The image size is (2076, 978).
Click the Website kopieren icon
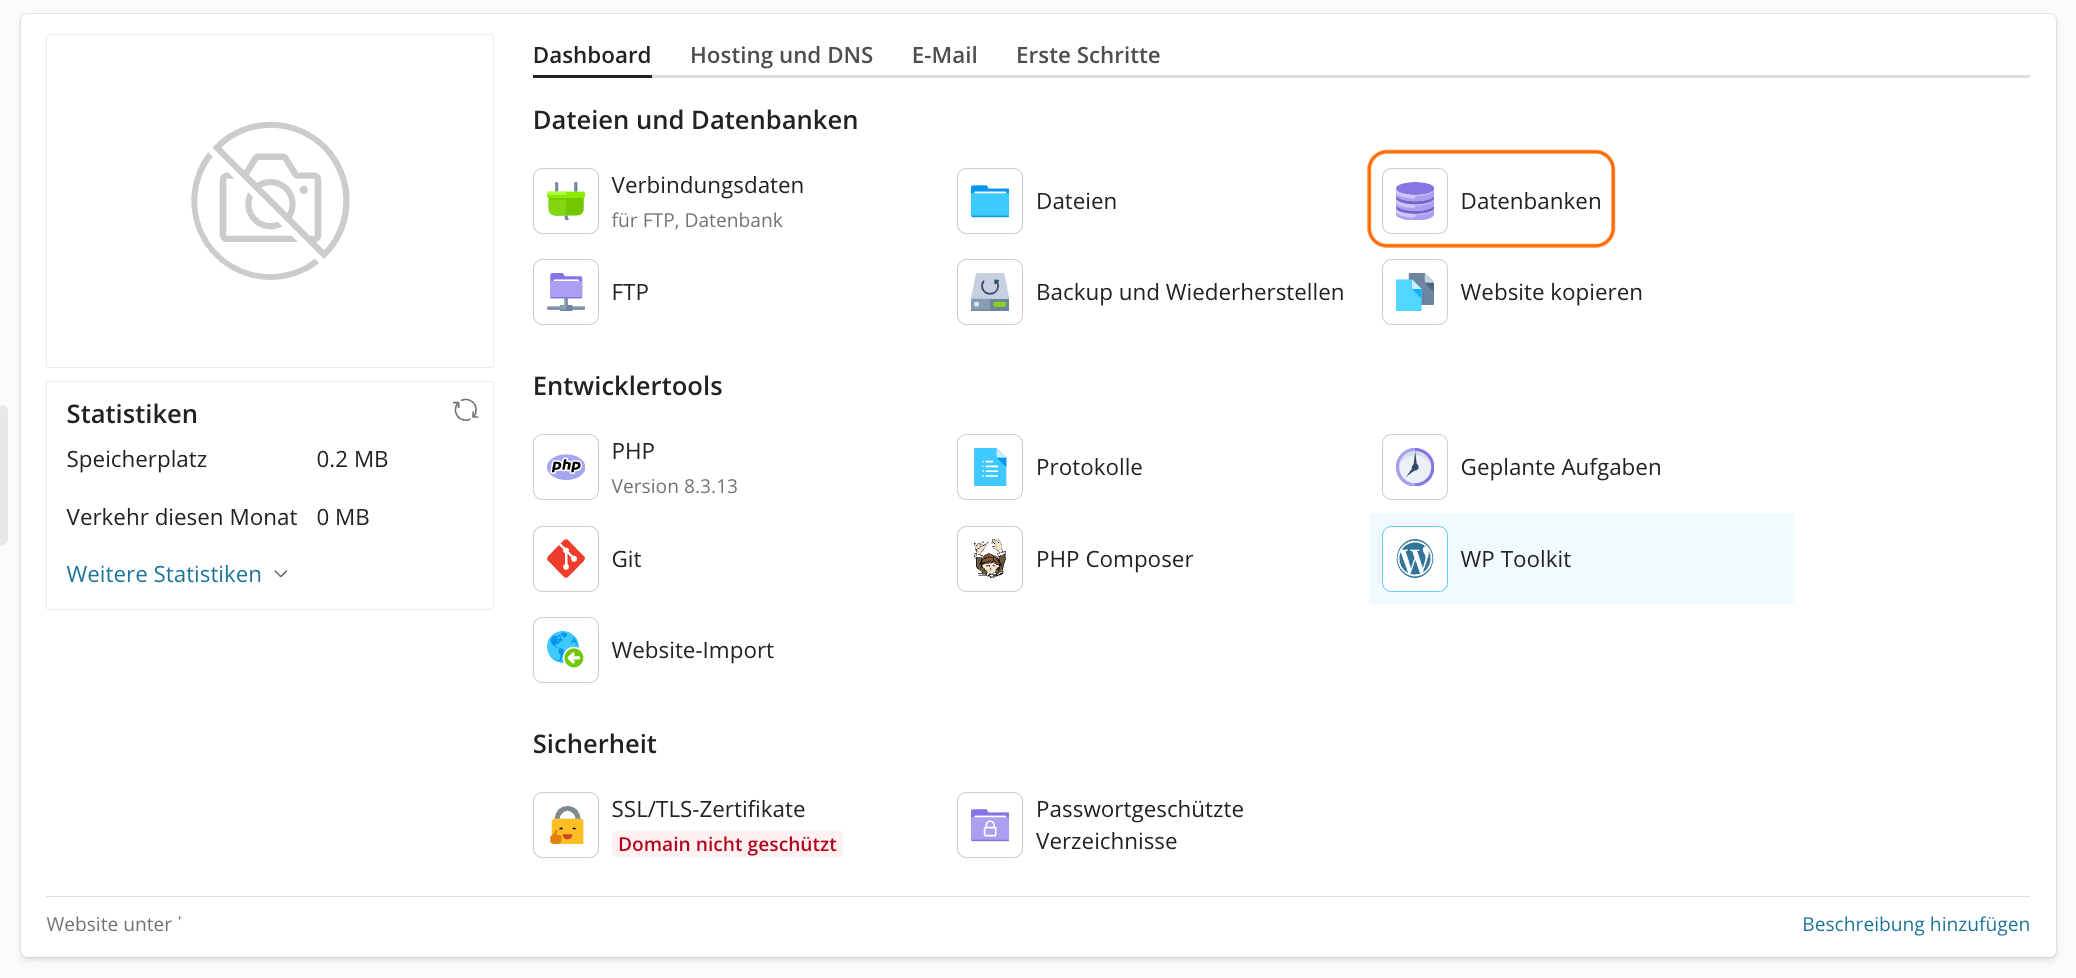pos(1415,292)
